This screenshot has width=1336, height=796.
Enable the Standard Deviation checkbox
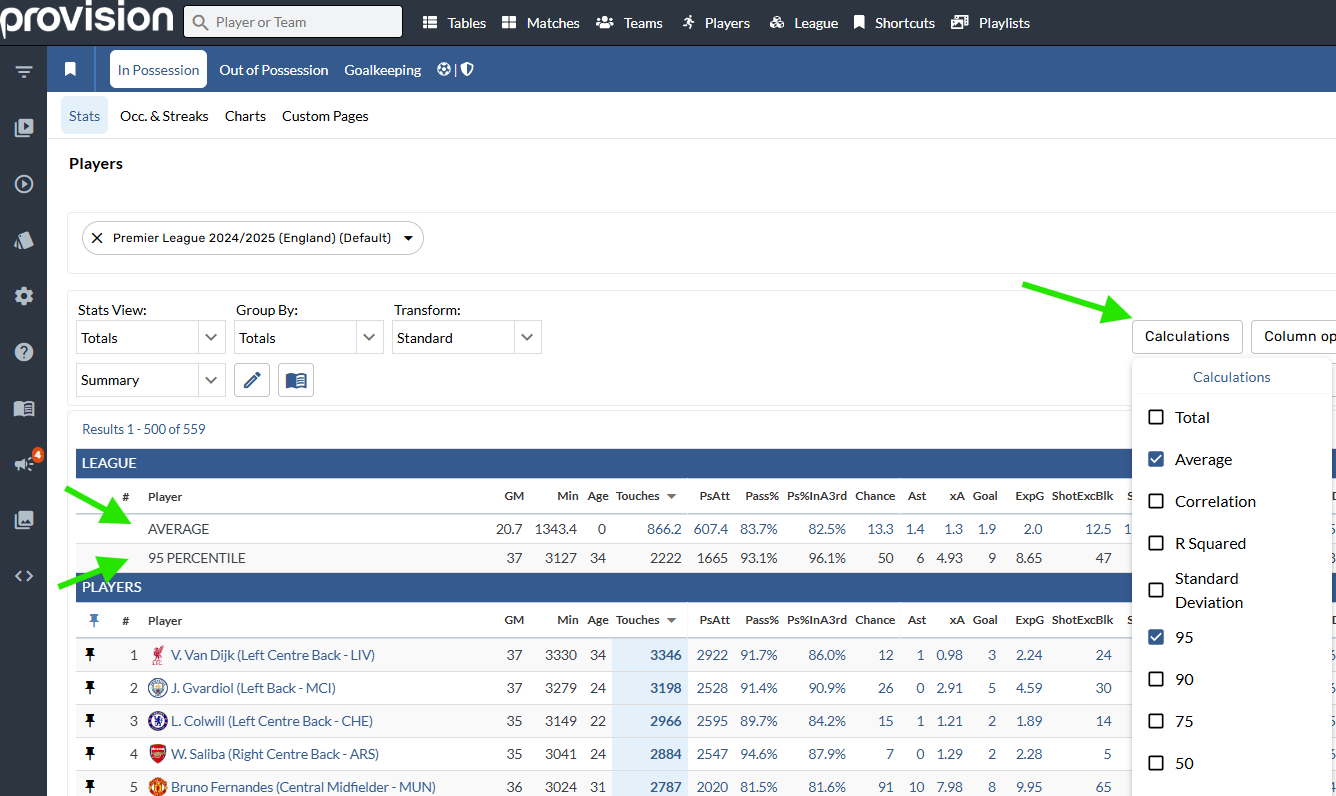click(1156, 590)
